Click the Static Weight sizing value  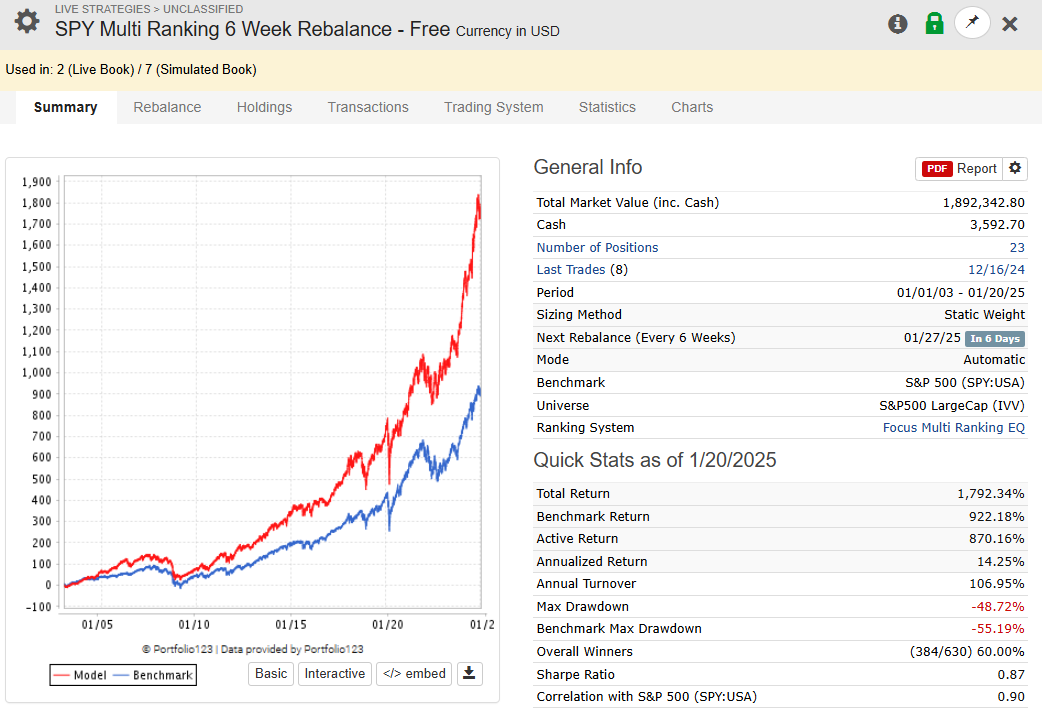tap(984, 314)
